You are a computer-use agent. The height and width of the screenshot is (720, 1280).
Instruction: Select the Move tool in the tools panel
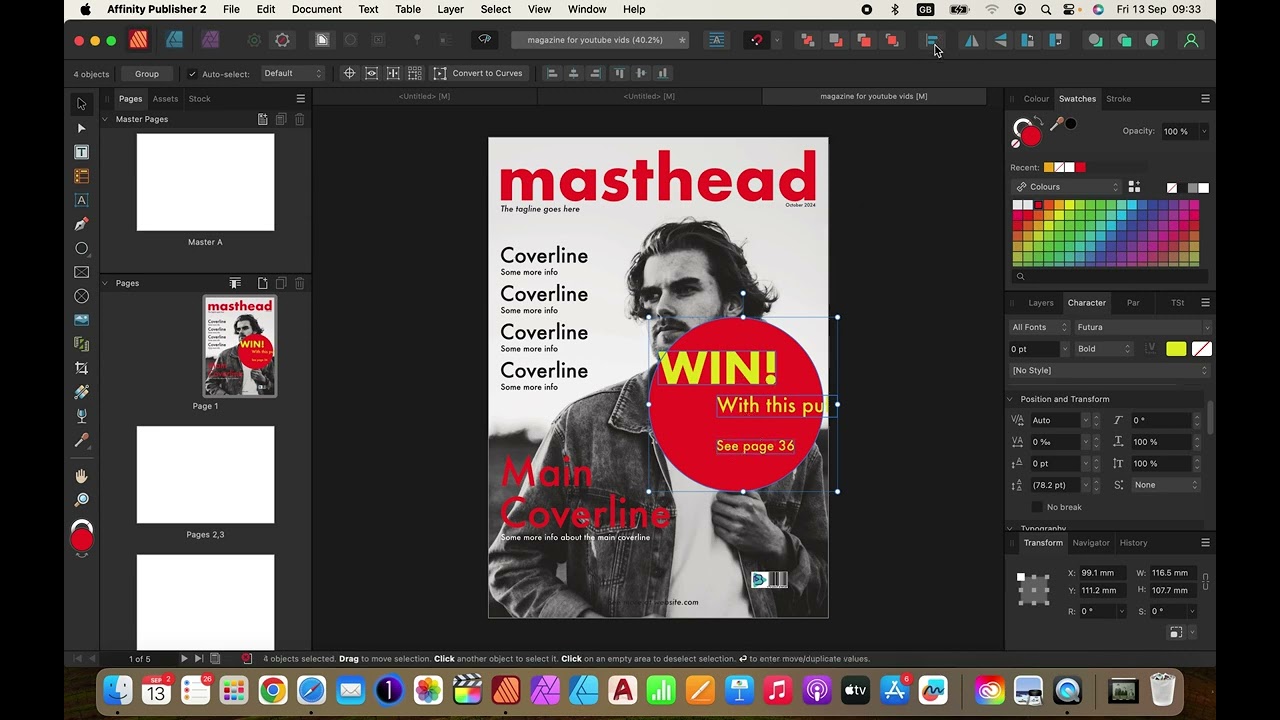(82, 104)
